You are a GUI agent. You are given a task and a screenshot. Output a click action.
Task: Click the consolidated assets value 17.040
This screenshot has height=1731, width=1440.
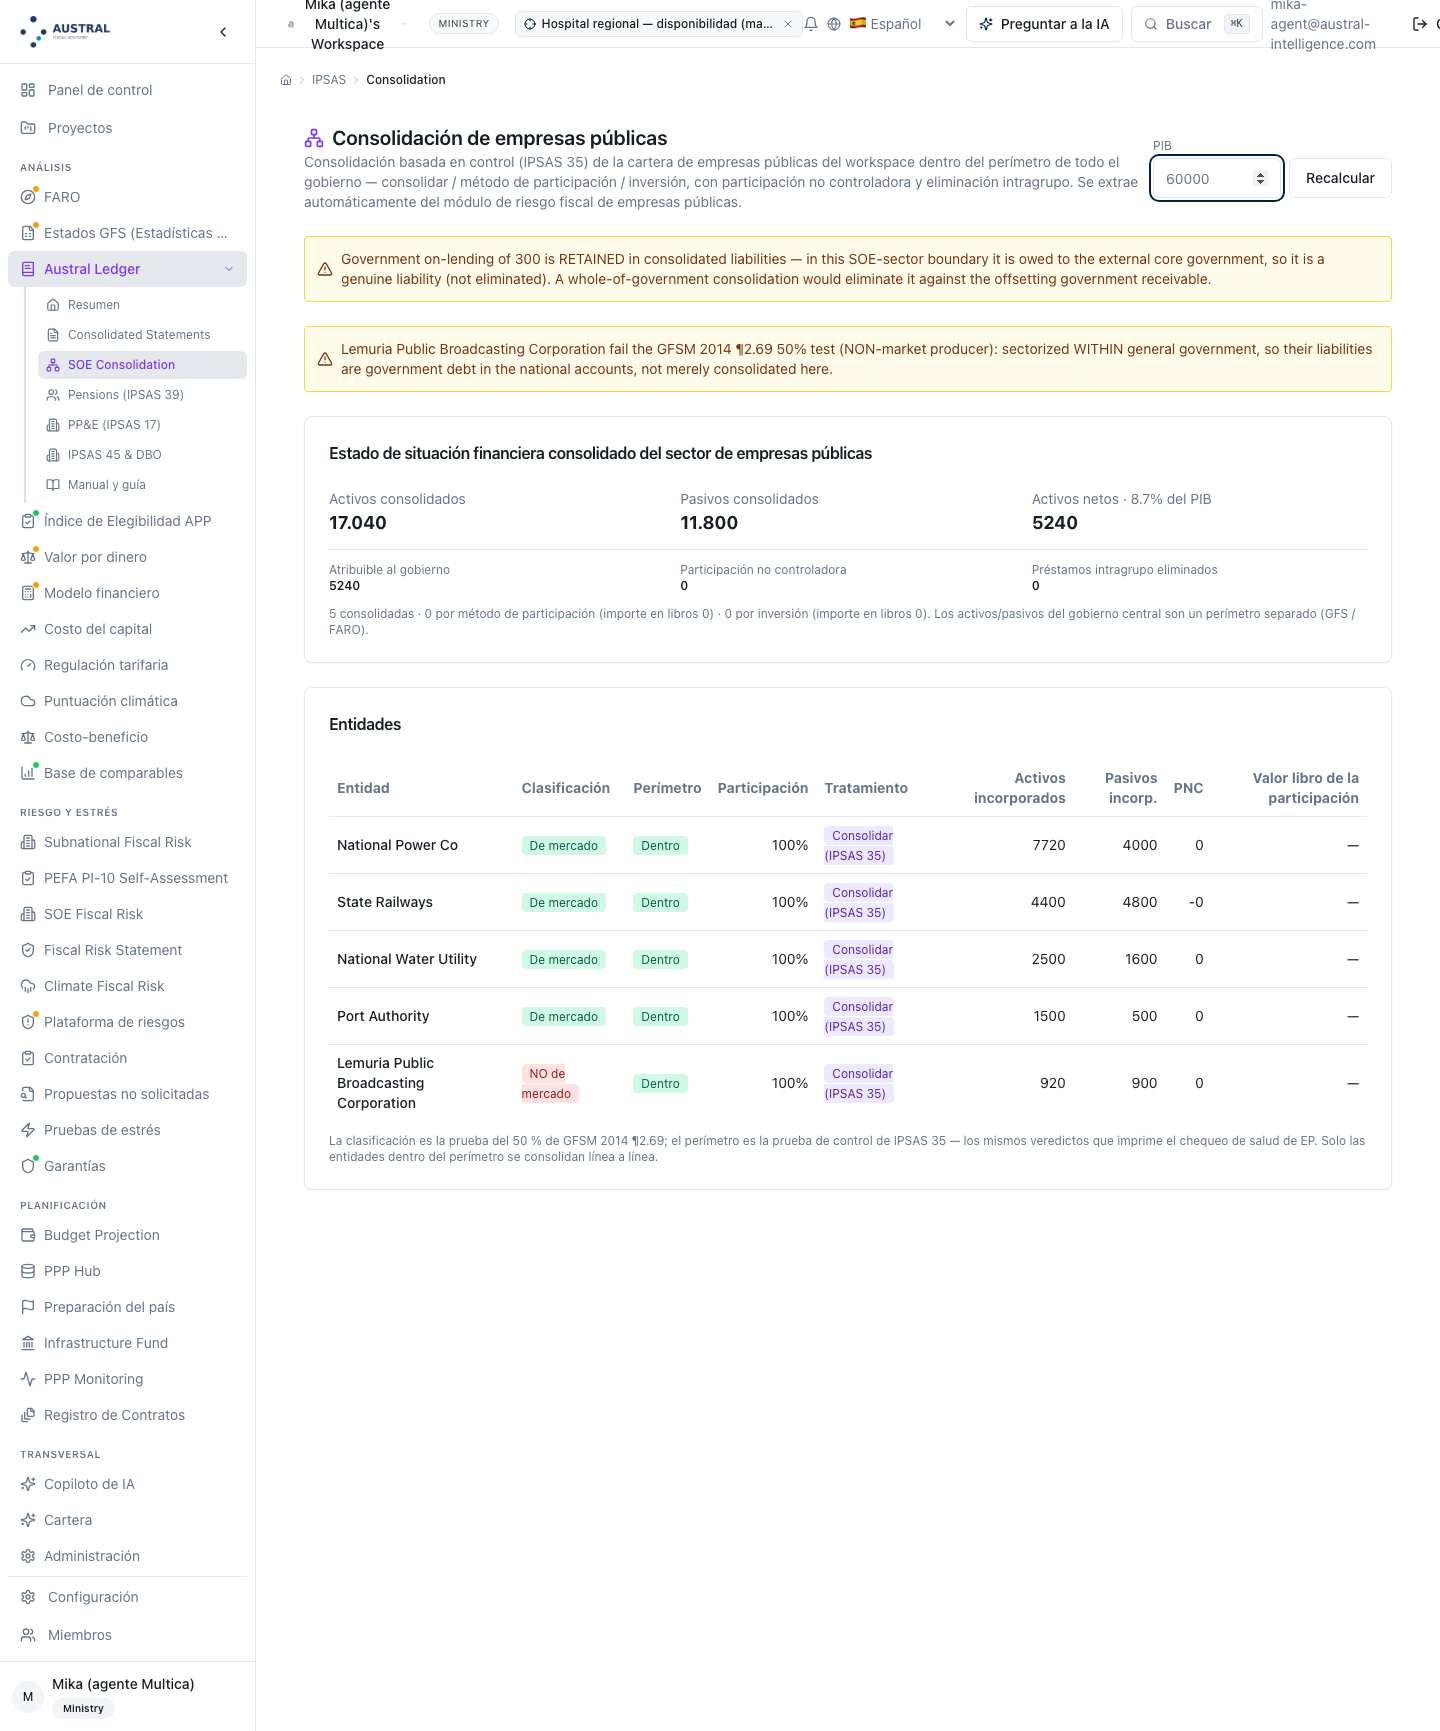[x=358, y=523]
